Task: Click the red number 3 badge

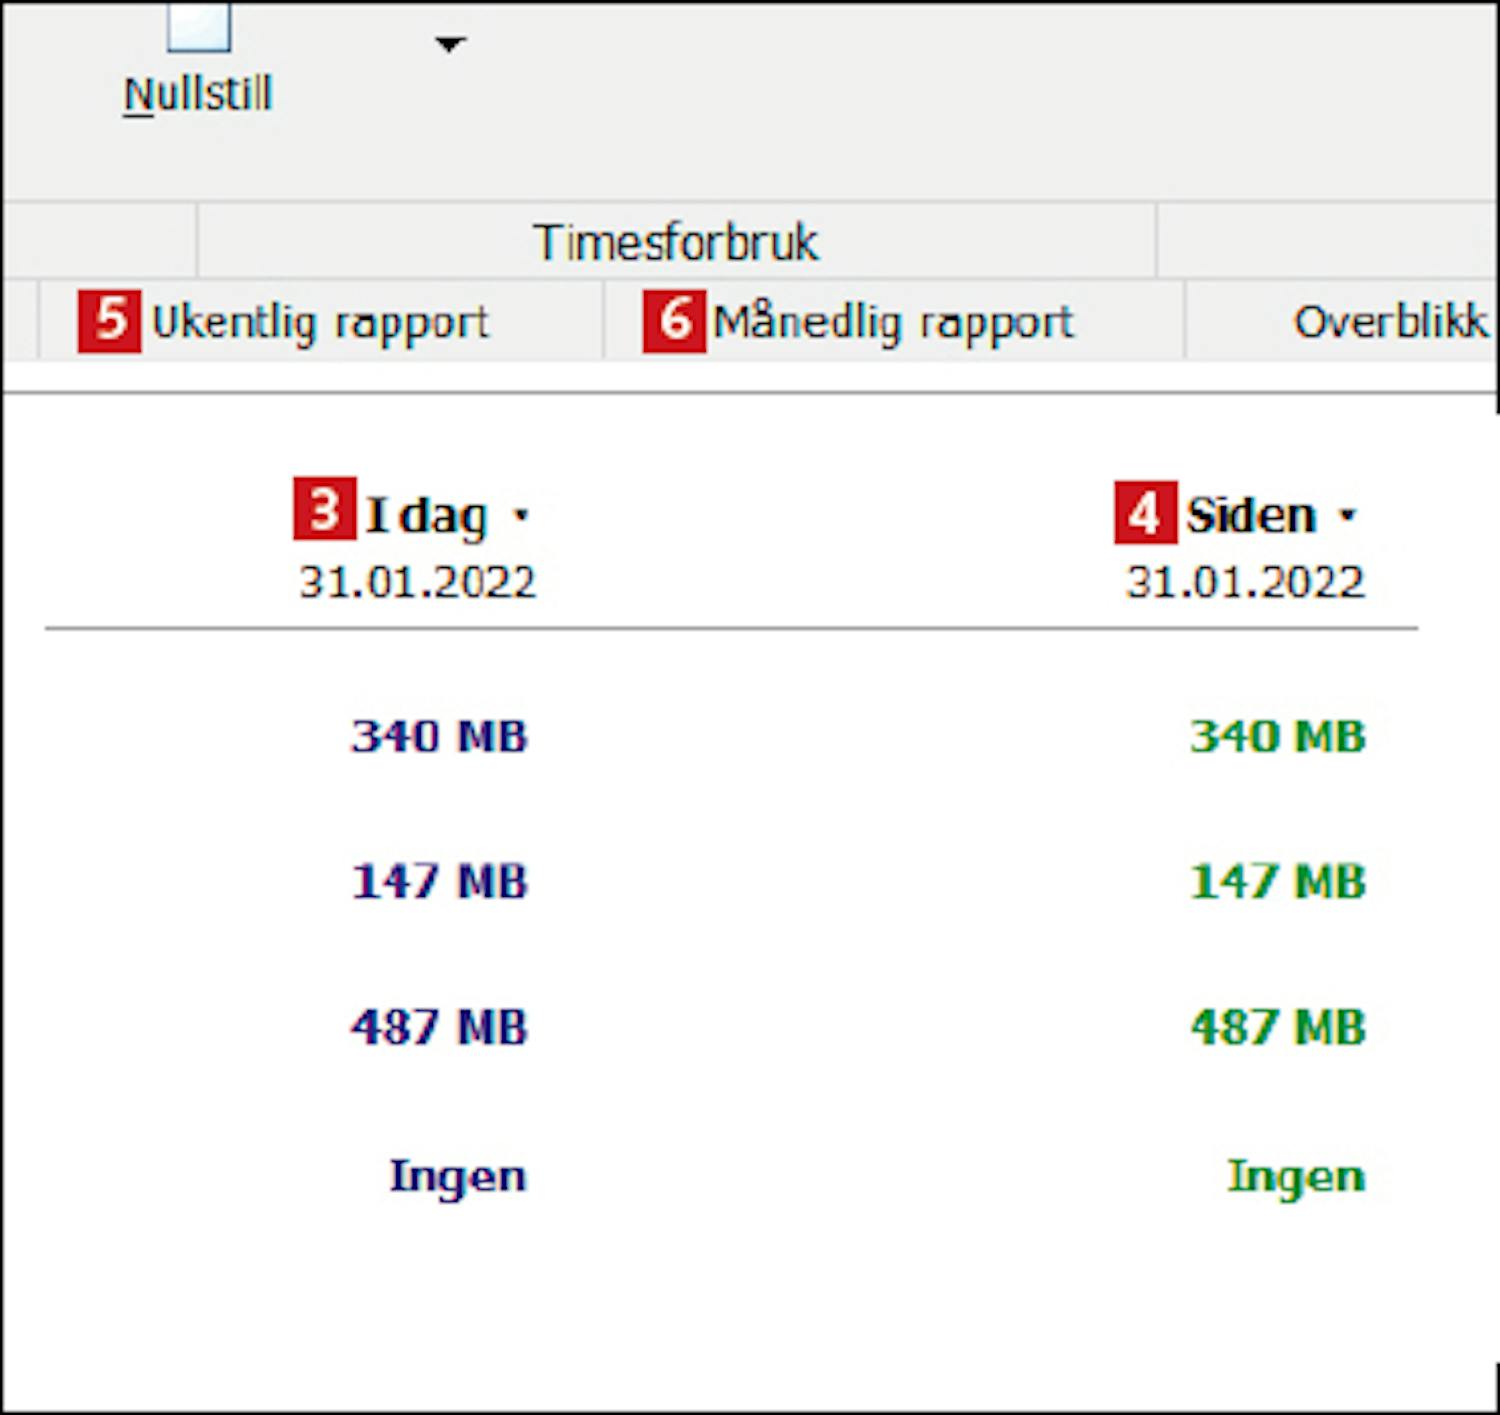Action: tap(324, 510)
